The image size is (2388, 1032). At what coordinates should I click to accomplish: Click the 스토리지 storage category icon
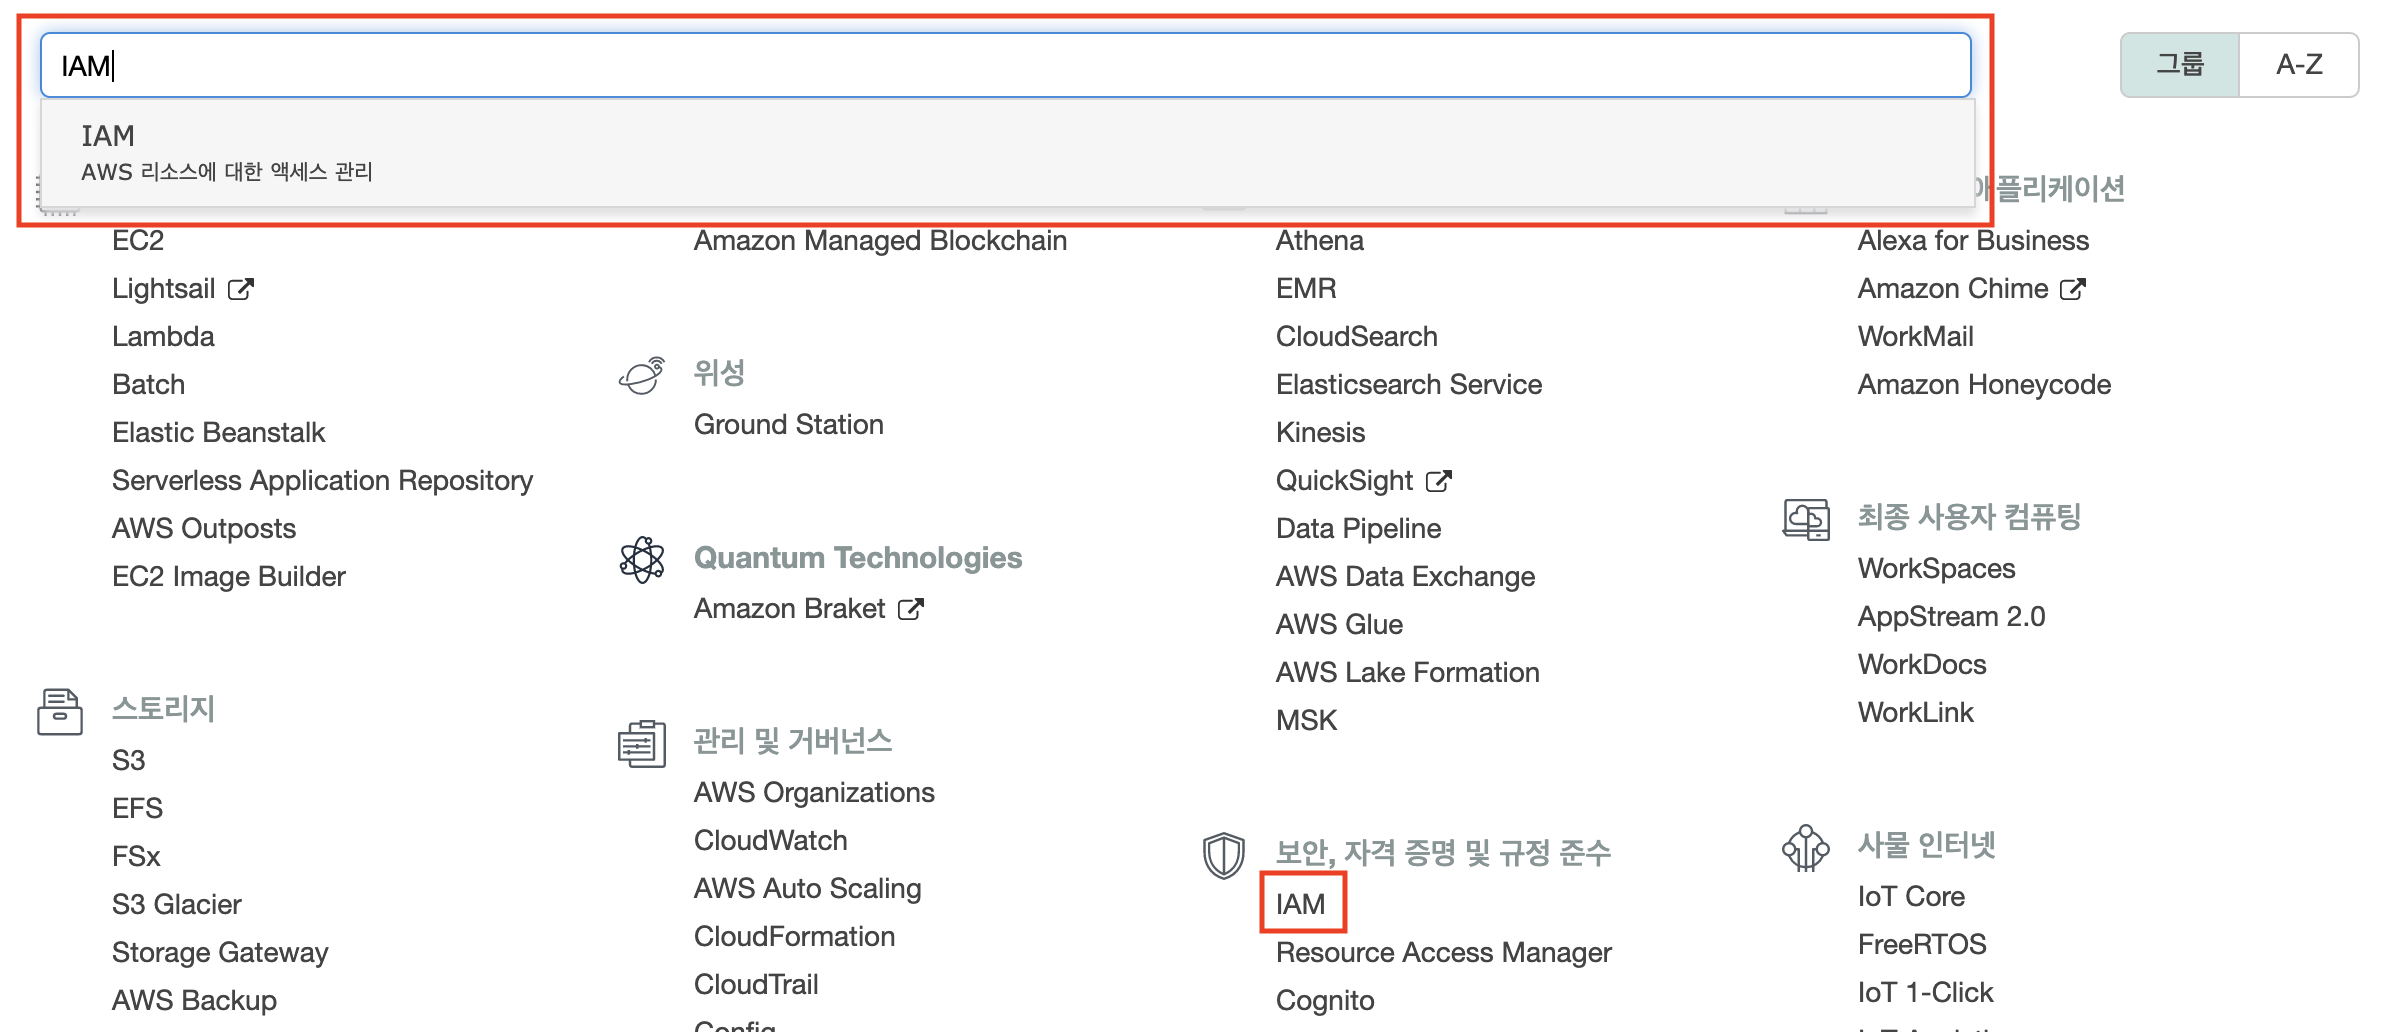point(60,712)
